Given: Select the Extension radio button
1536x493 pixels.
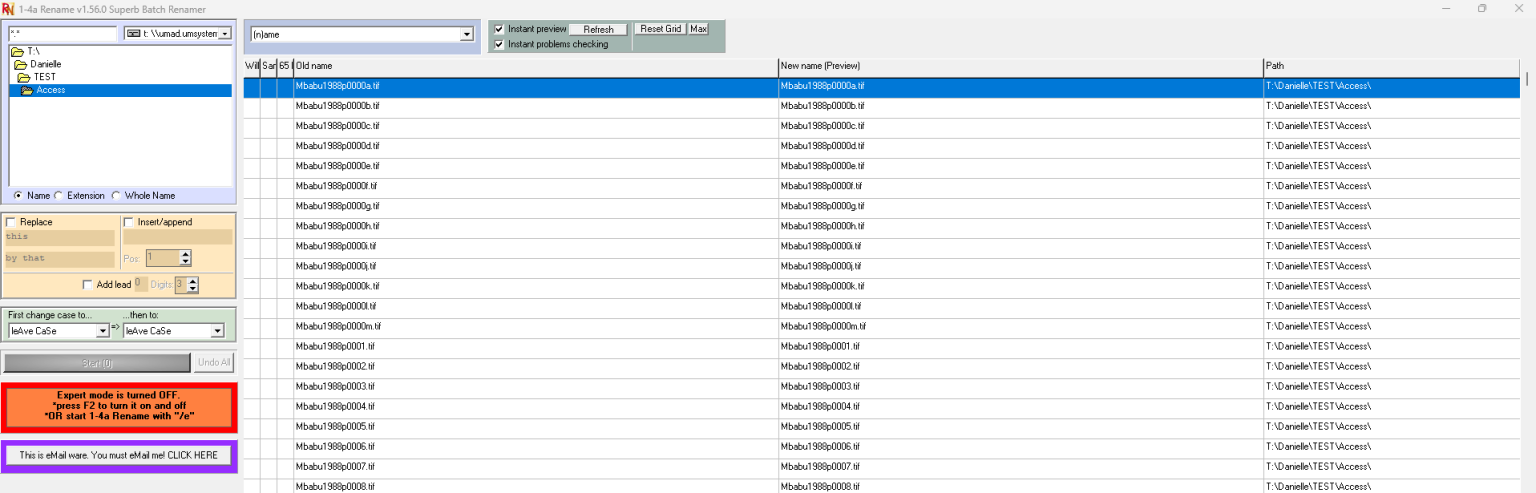Looking at the screenshot, I should click(59, 196).
